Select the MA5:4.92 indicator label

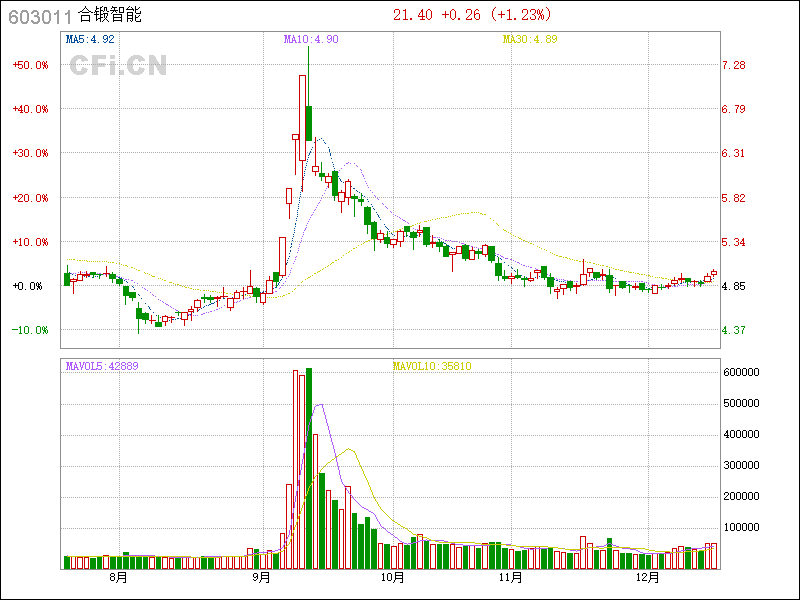point(91,40)
